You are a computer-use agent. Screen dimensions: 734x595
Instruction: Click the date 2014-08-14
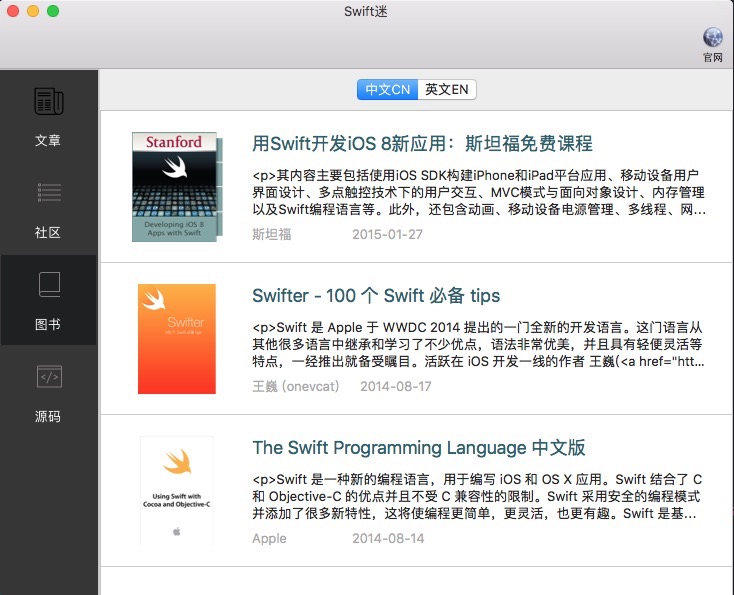pyautogui.click(x=388, y=538)
